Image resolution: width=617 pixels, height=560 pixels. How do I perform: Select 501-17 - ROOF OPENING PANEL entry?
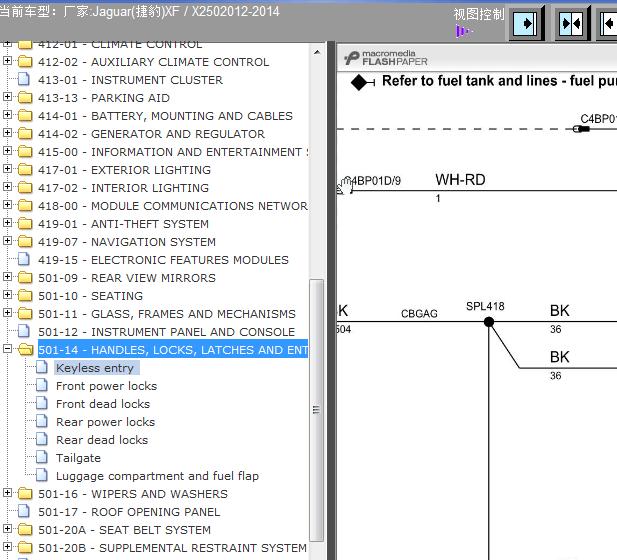click(129, 512)
